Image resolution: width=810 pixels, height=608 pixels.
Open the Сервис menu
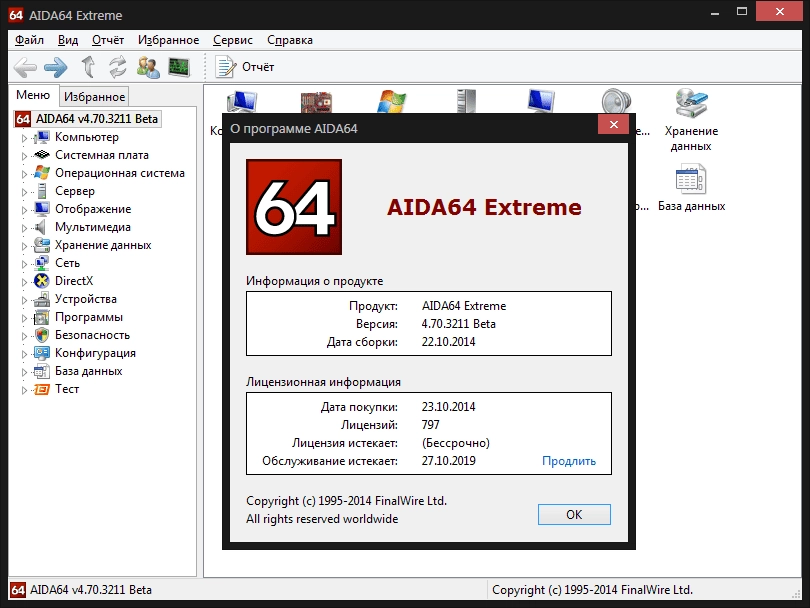pyautogui.click(x=232, y=40)
